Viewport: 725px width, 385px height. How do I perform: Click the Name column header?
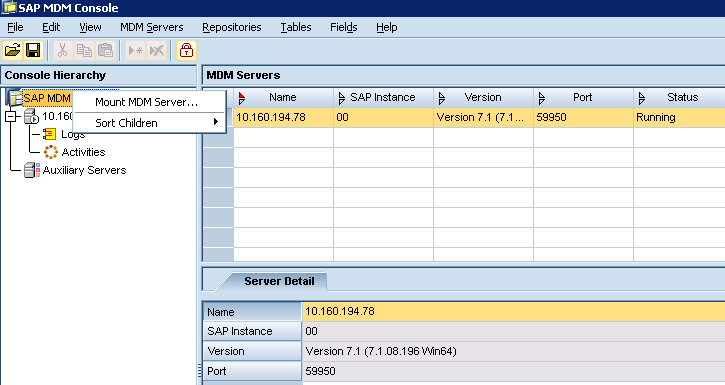283,98
